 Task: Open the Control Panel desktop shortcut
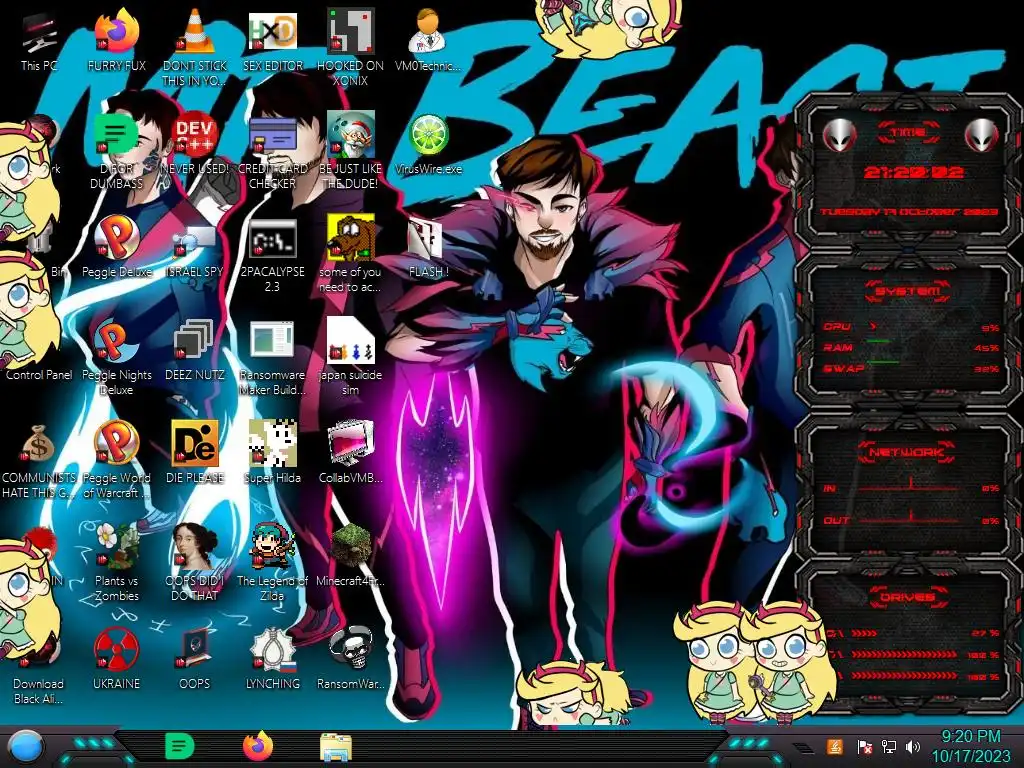[x=39, y=375]
